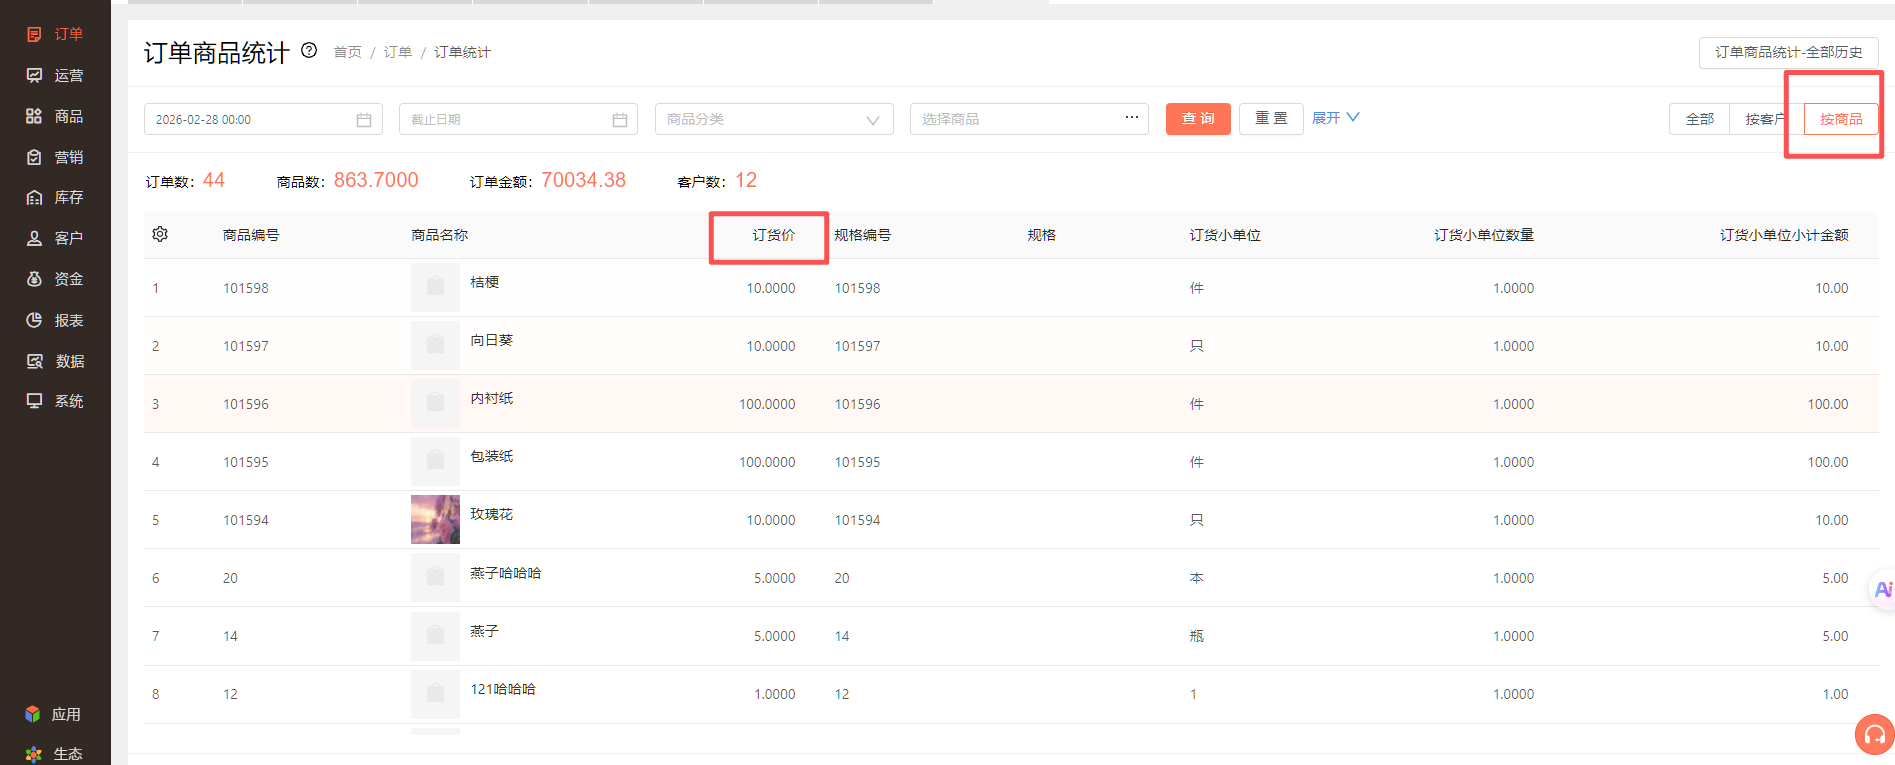
Task: Open the 生态 sidebar section
Action: point(53,754)
